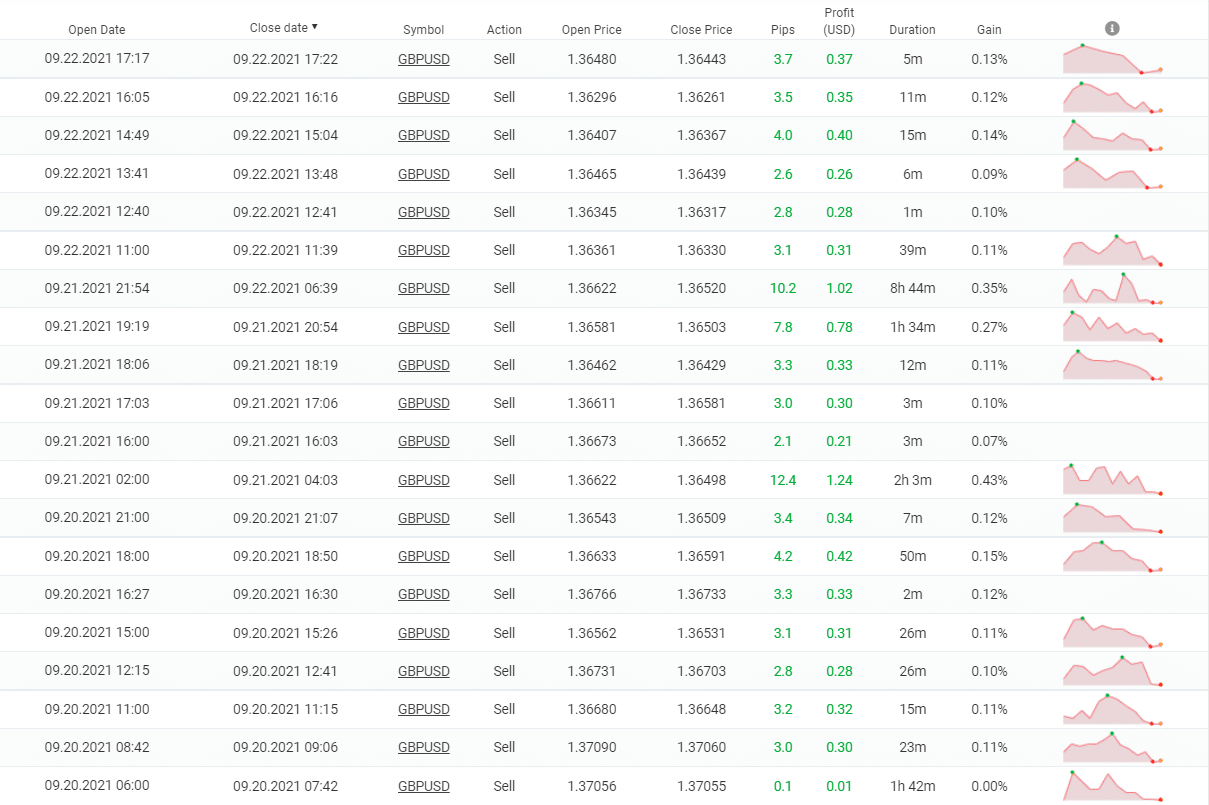The width and height of the screenshot is (1209, 805).
Task: Sort table by Symbol column header
Action: click(x=423, y=30)
